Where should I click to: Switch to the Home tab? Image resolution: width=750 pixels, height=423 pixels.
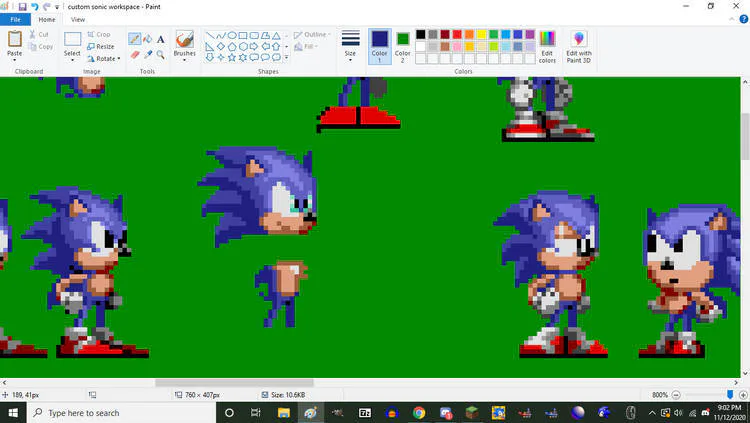47,19
